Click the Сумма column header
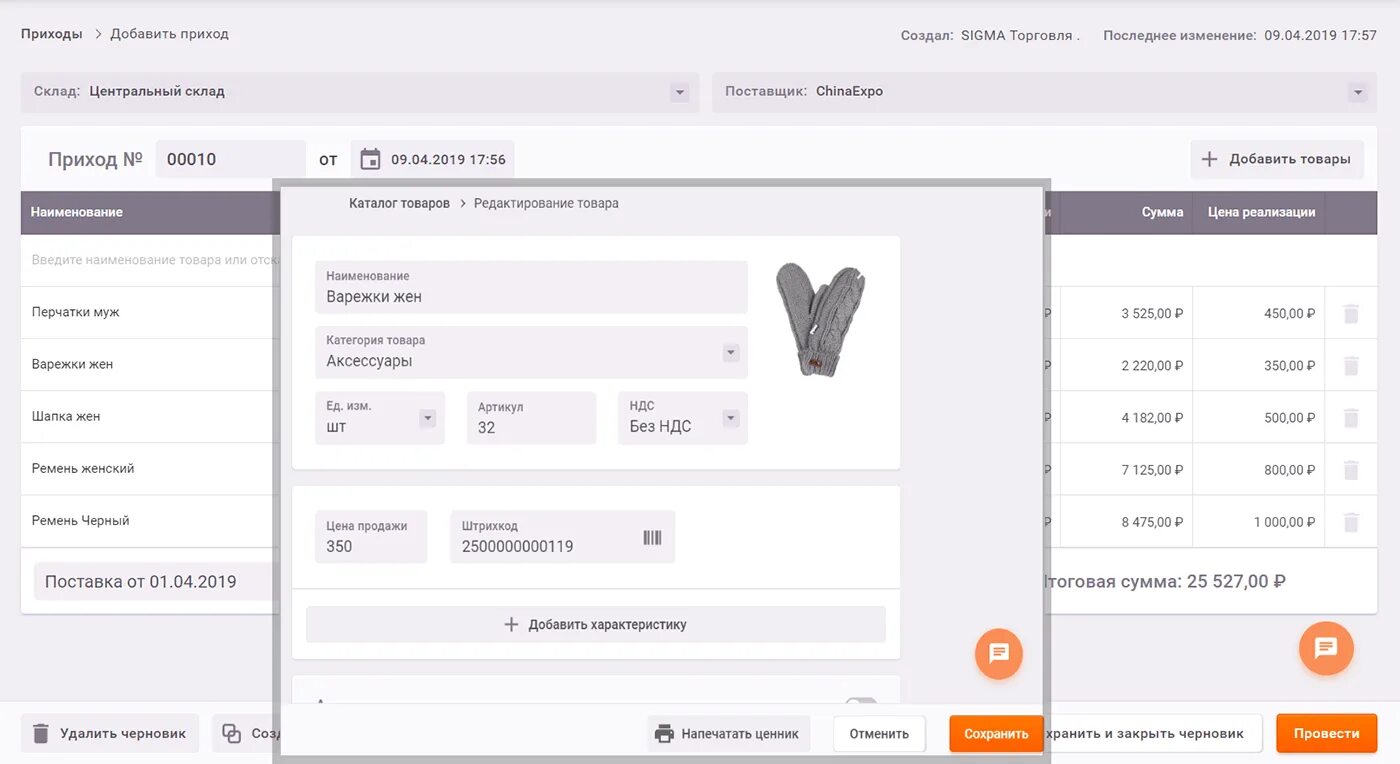Viewport: 1400px width, 764px height. pos(1162,212)
